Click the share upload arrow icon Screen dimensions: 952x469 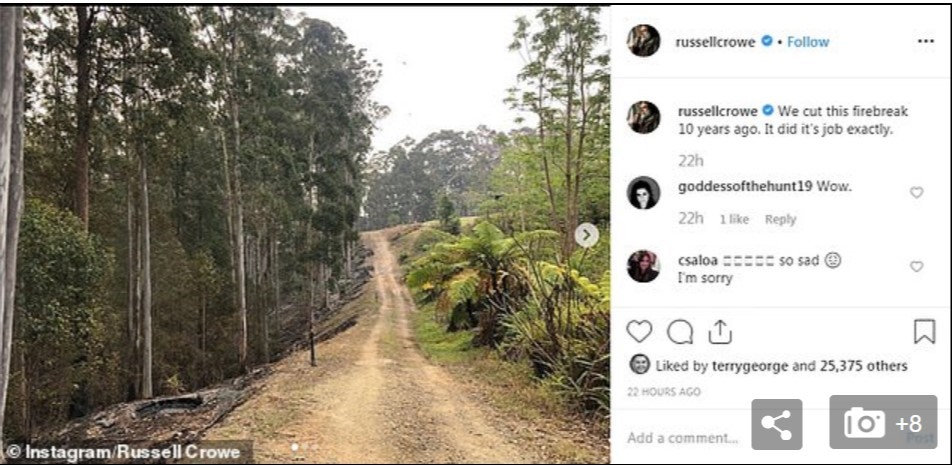coord(720,332)
